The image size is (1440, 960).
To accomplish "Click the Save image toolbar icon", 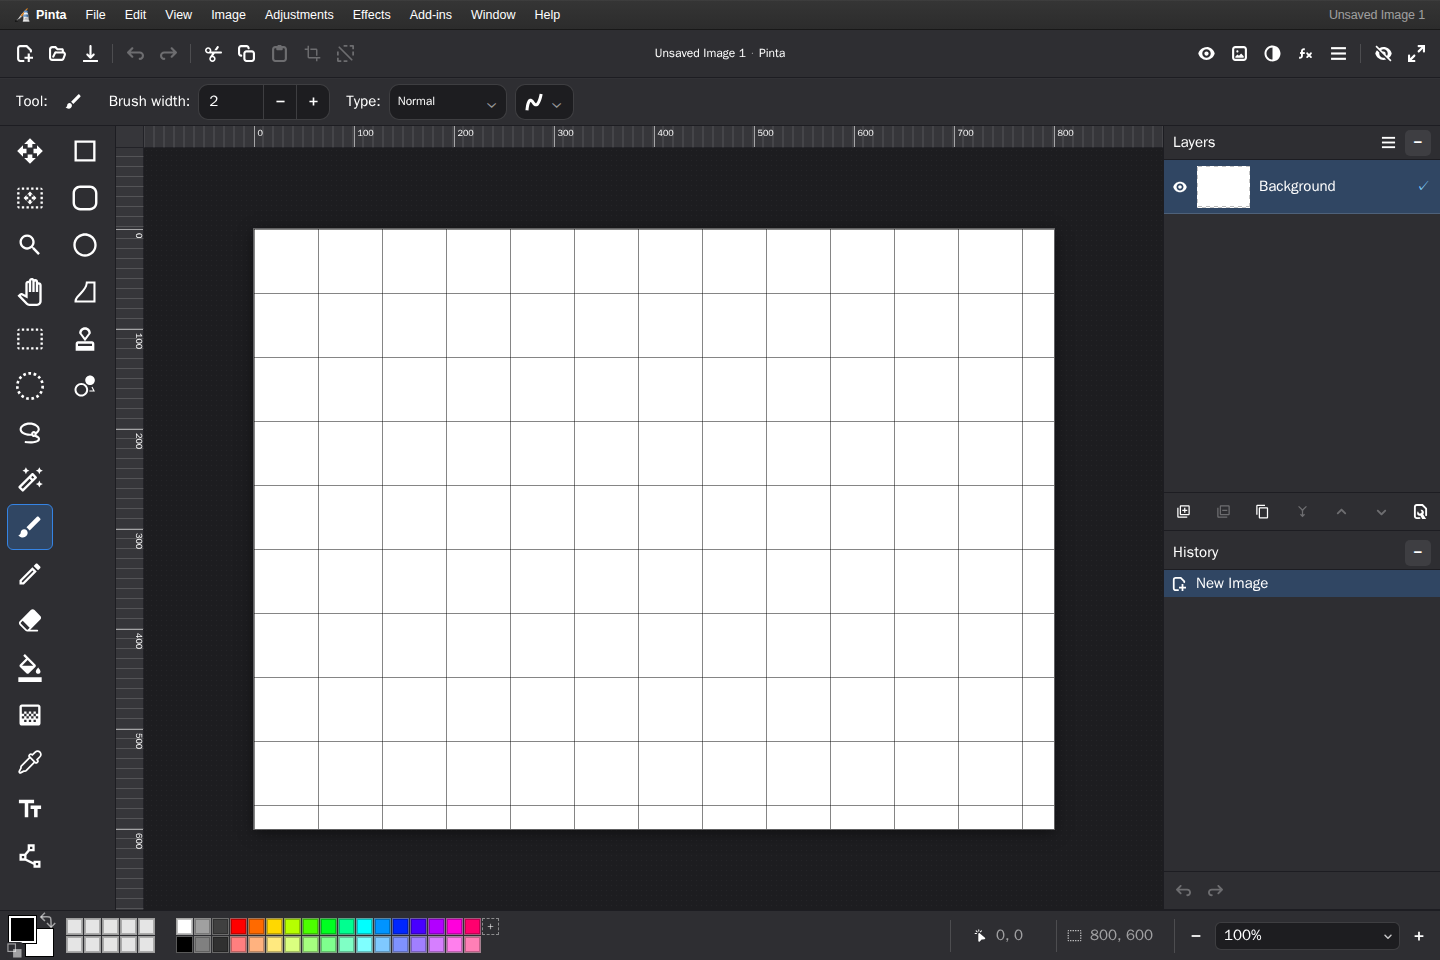I will 91,54.
